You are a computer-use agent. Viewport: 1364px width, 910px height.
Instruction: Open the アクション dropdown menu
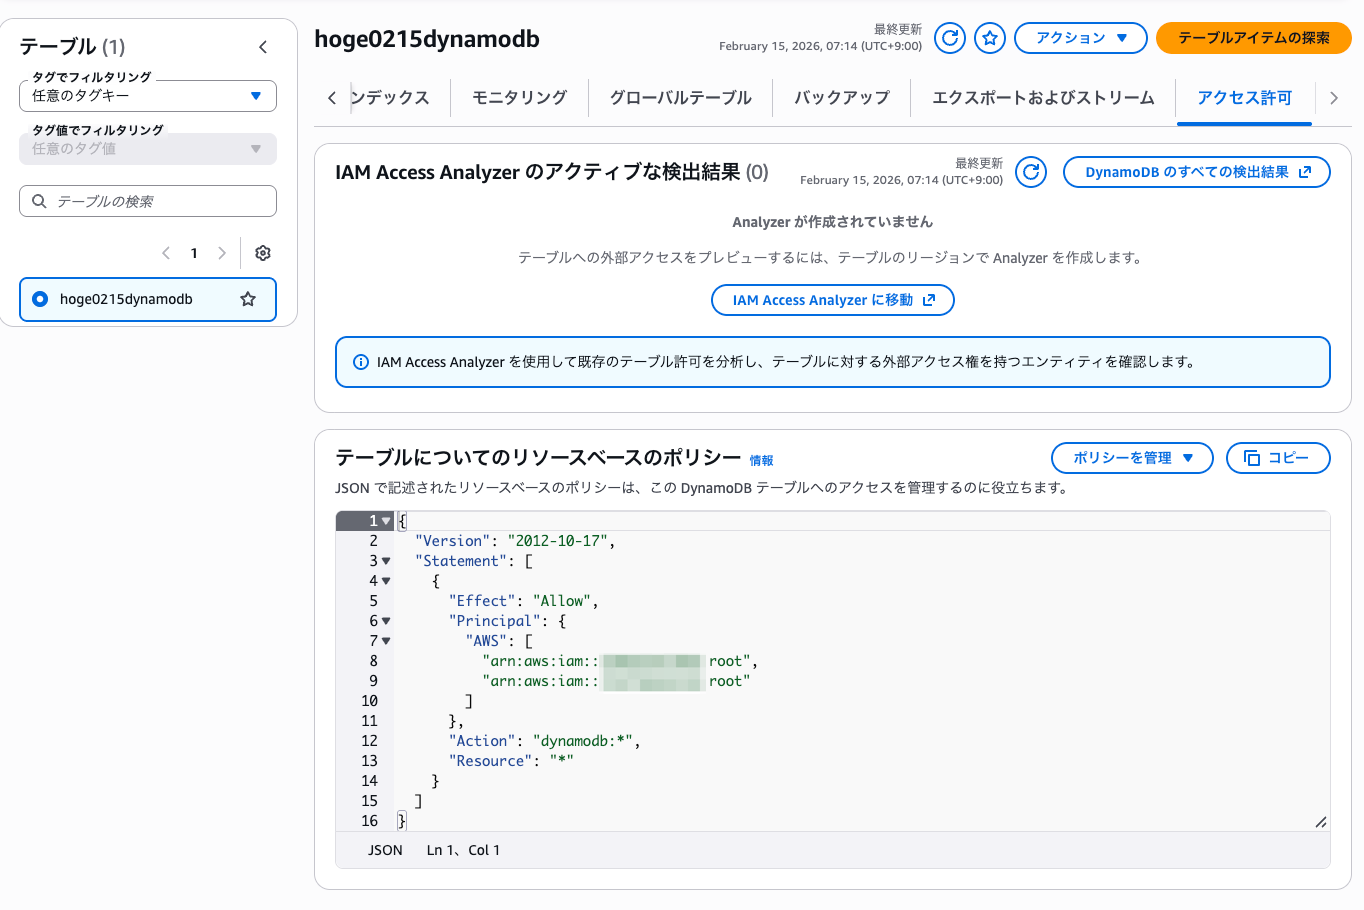[x=1080, y=38]
